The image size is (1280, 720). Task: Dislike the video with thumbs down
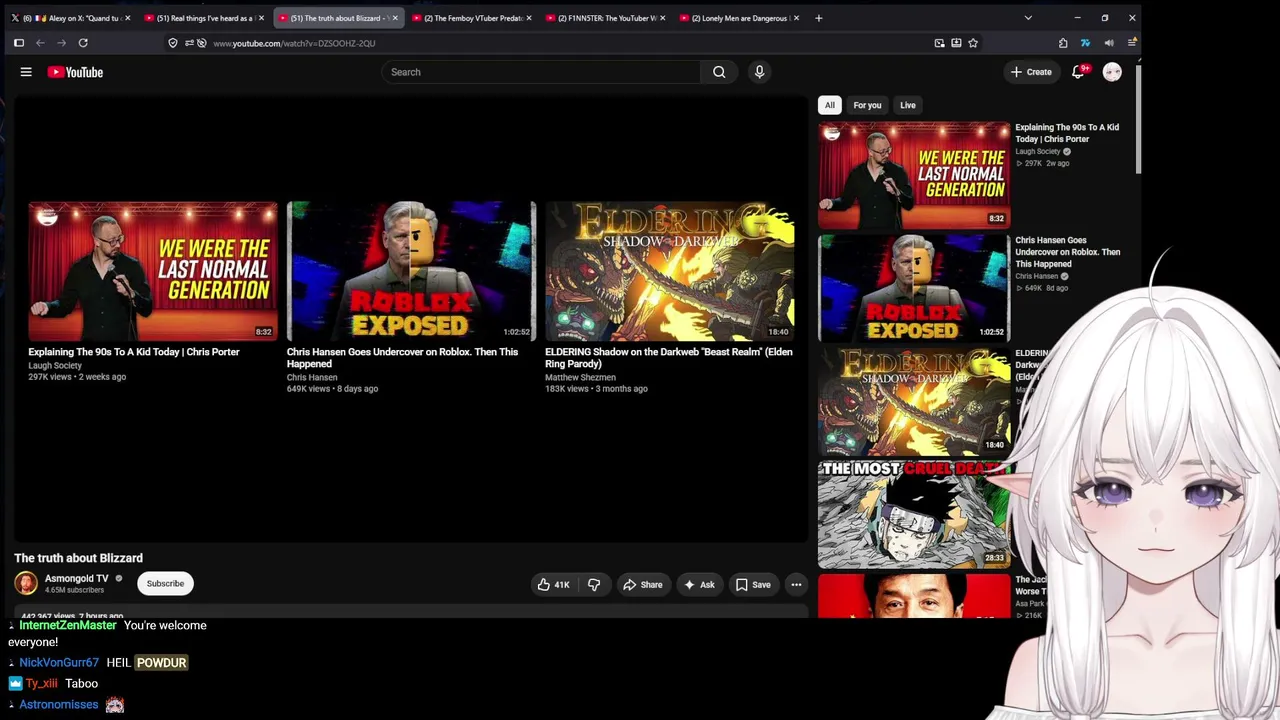coord(594,585)
